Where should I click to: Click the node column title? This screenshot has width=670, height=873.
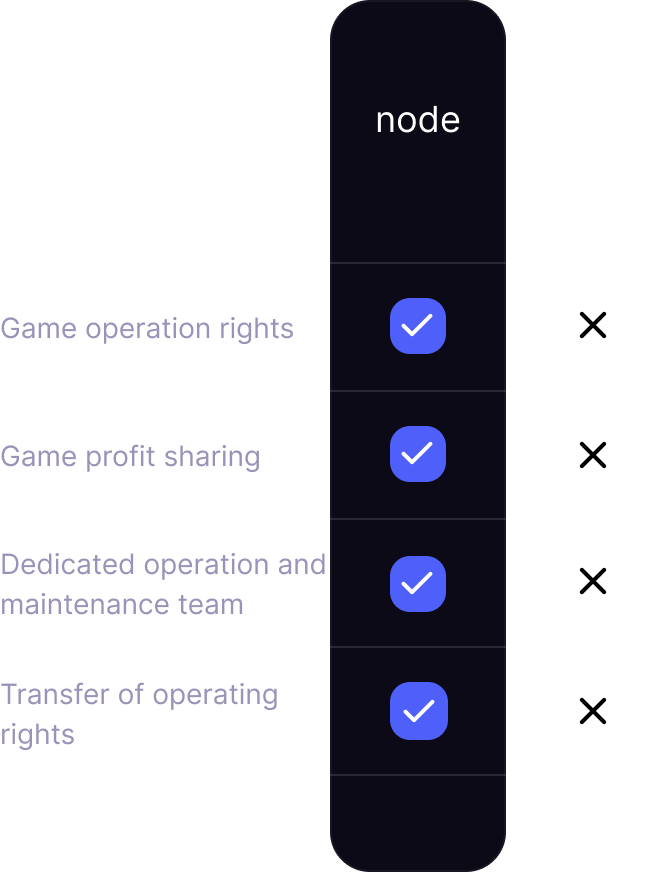coord(418,120)
